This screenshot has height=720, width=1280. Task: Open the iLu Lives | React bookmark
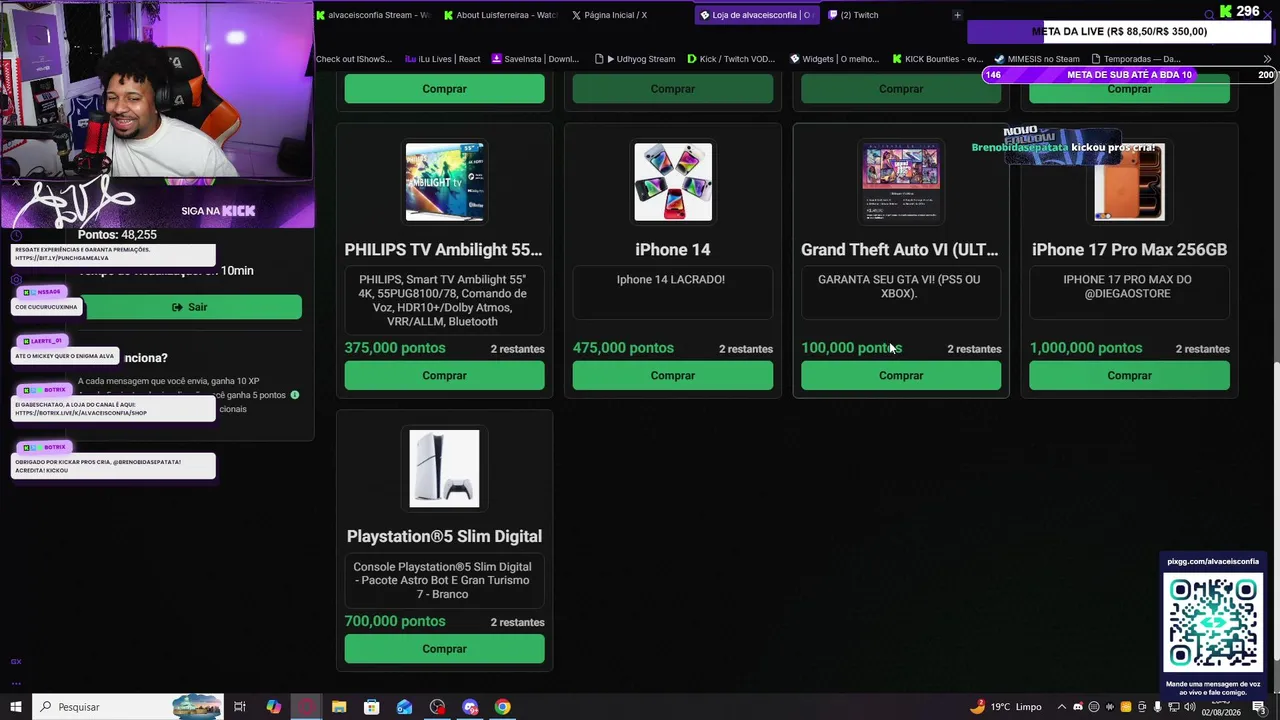pyautogui.click(x=443, y=59)
